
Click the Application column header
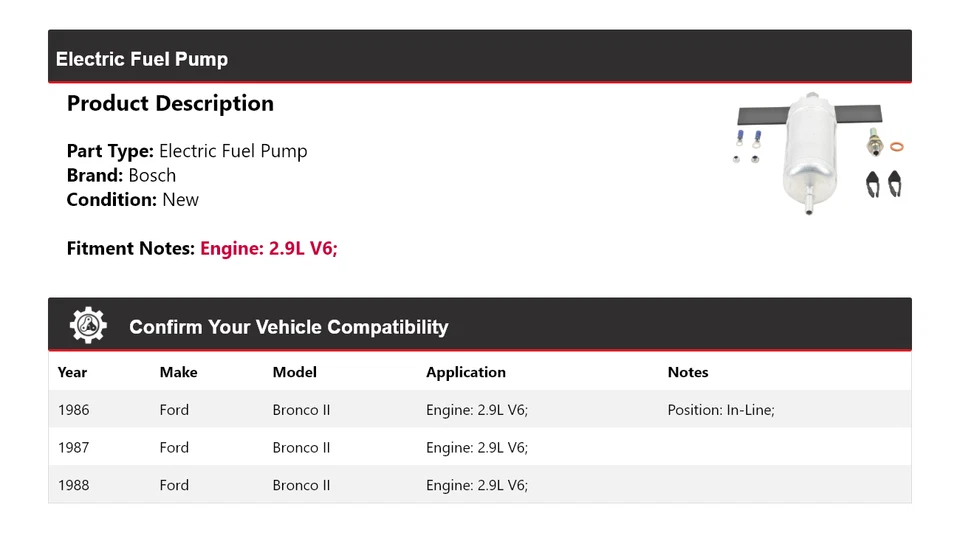point(466,372)
